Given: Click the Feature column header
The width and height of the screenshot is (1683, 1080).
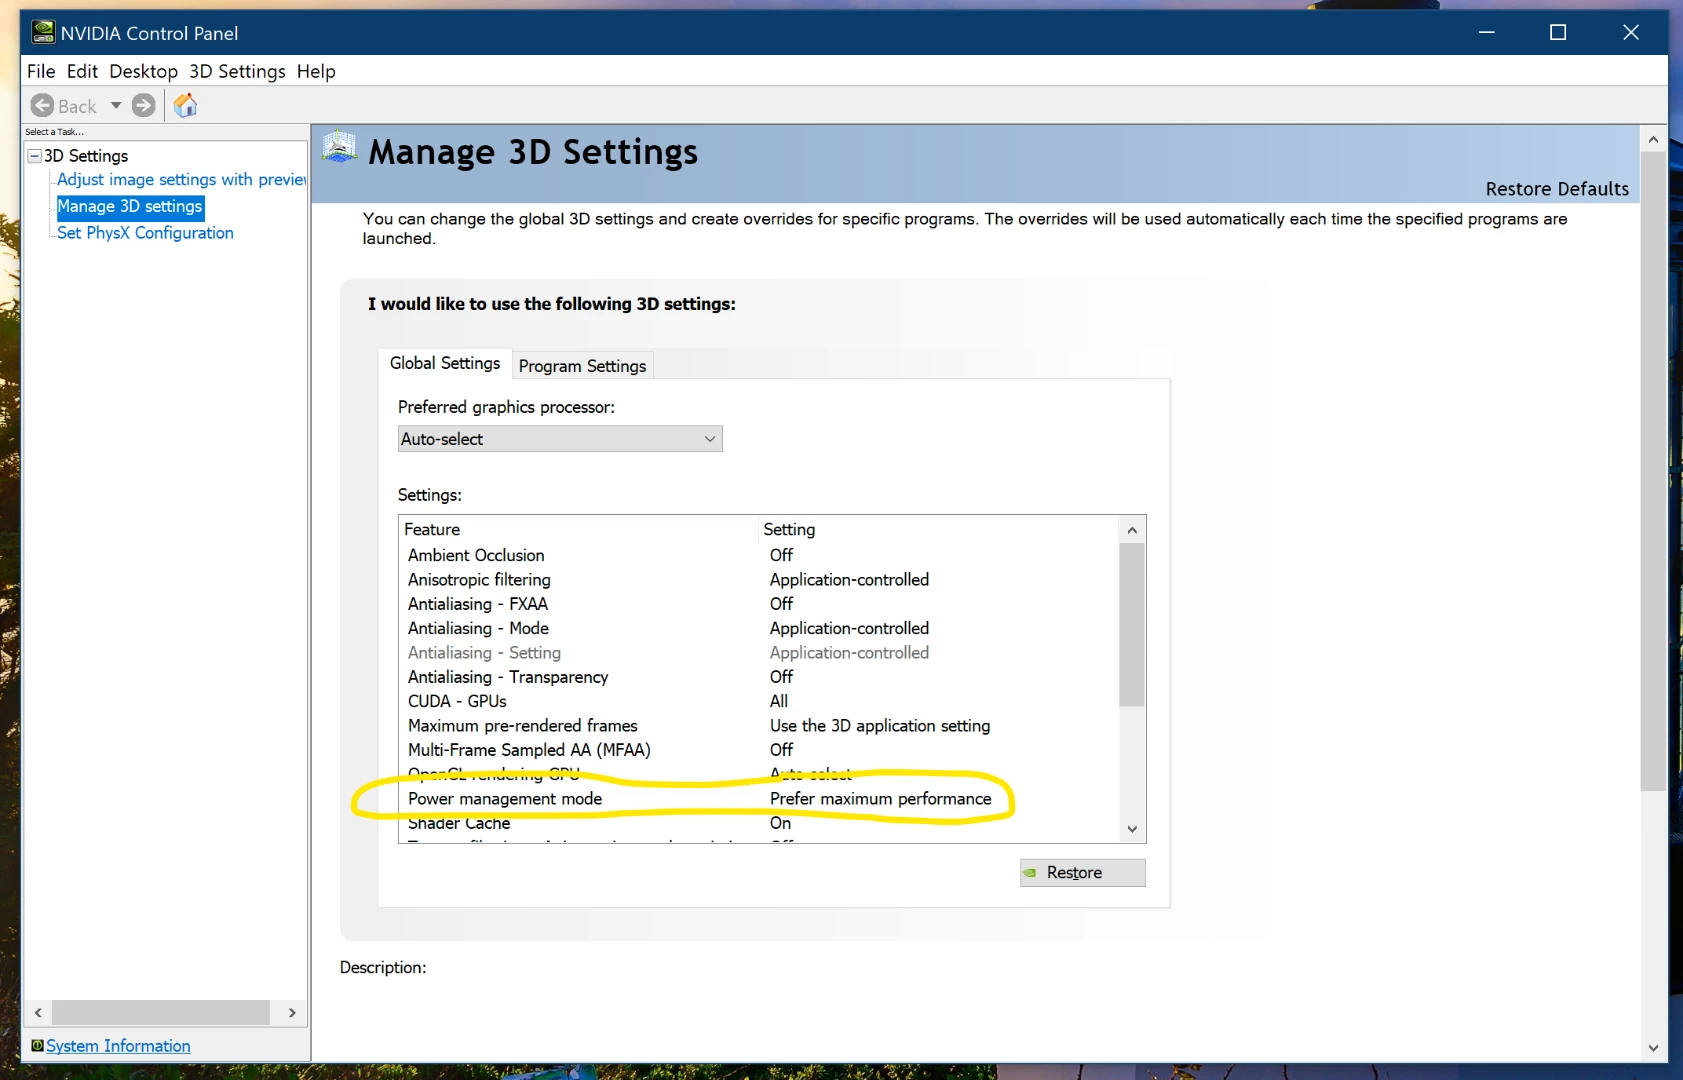Looking at the screenshot, I should coord(578,529).
